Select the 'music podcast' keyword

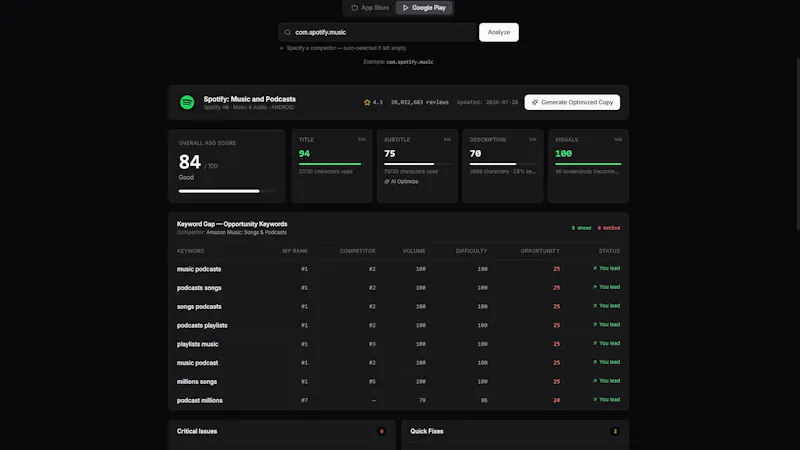pos(197,363)
